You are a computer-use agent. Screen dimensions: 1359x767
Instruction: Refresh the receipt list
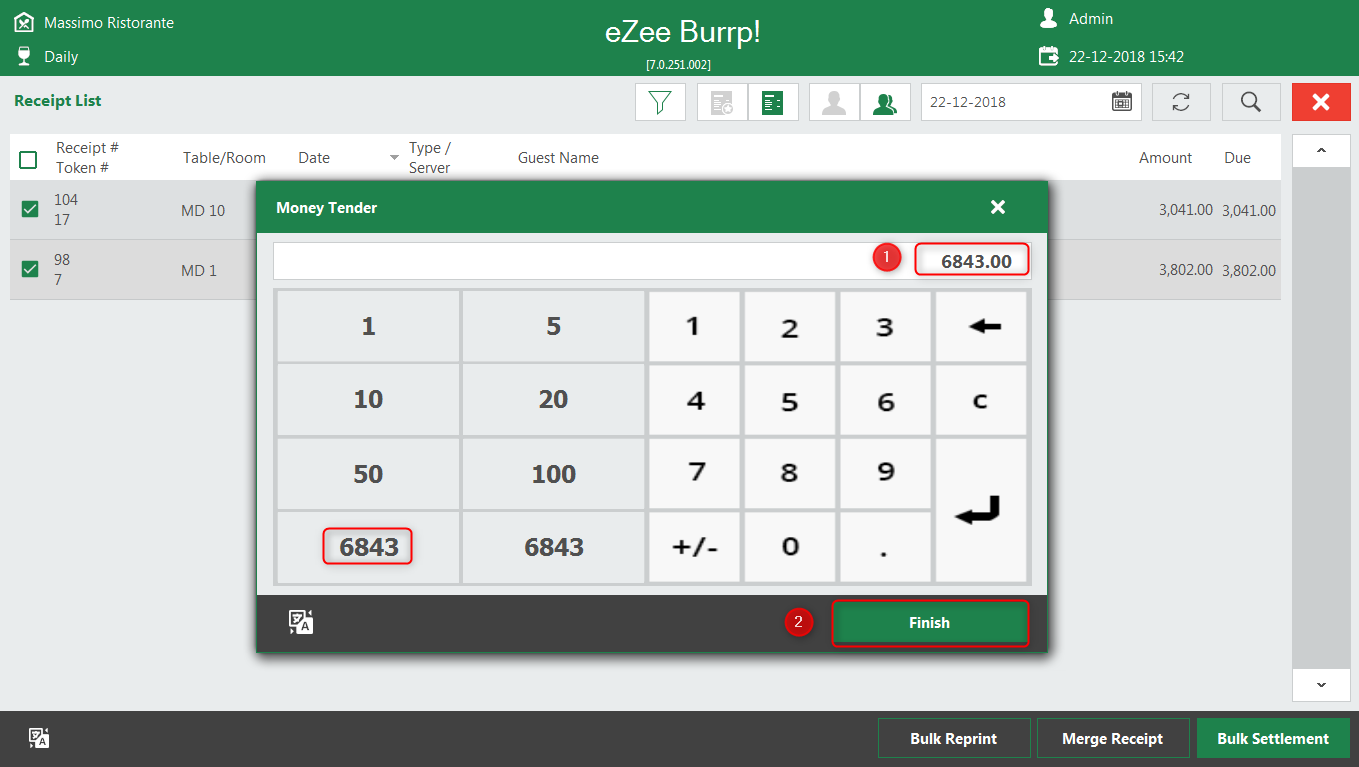pos(1181,102)
